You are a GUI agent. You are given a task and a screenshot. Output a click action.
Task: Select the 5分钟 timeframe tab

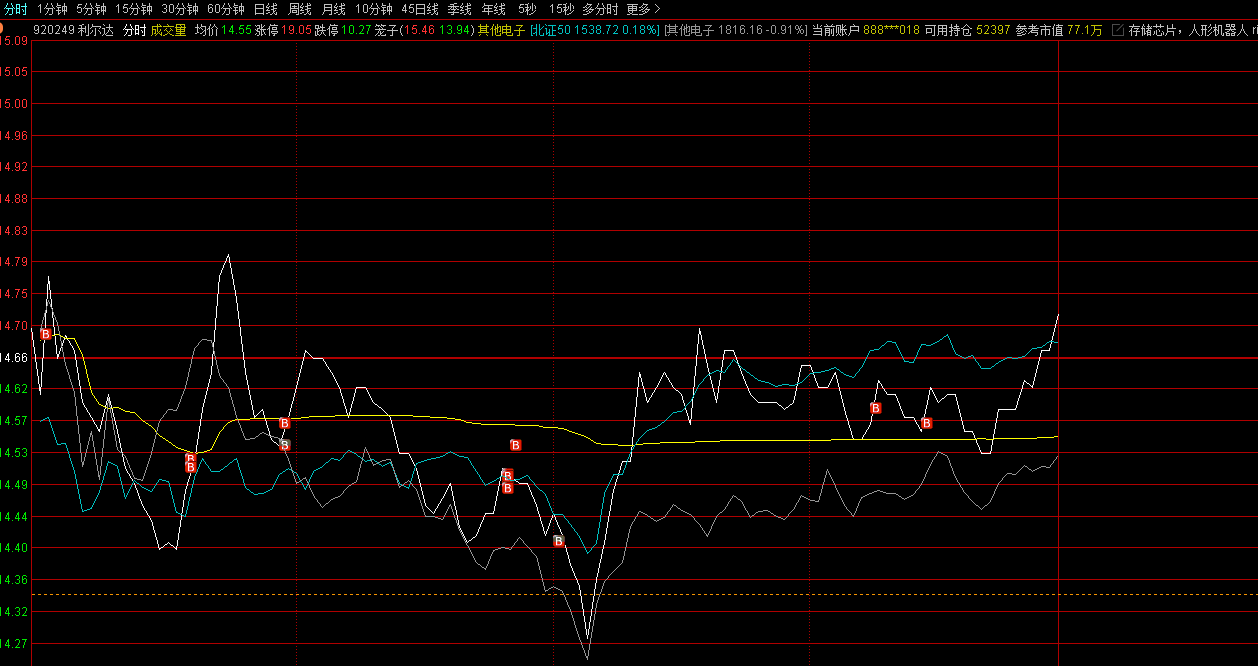[x=91, y=9]
